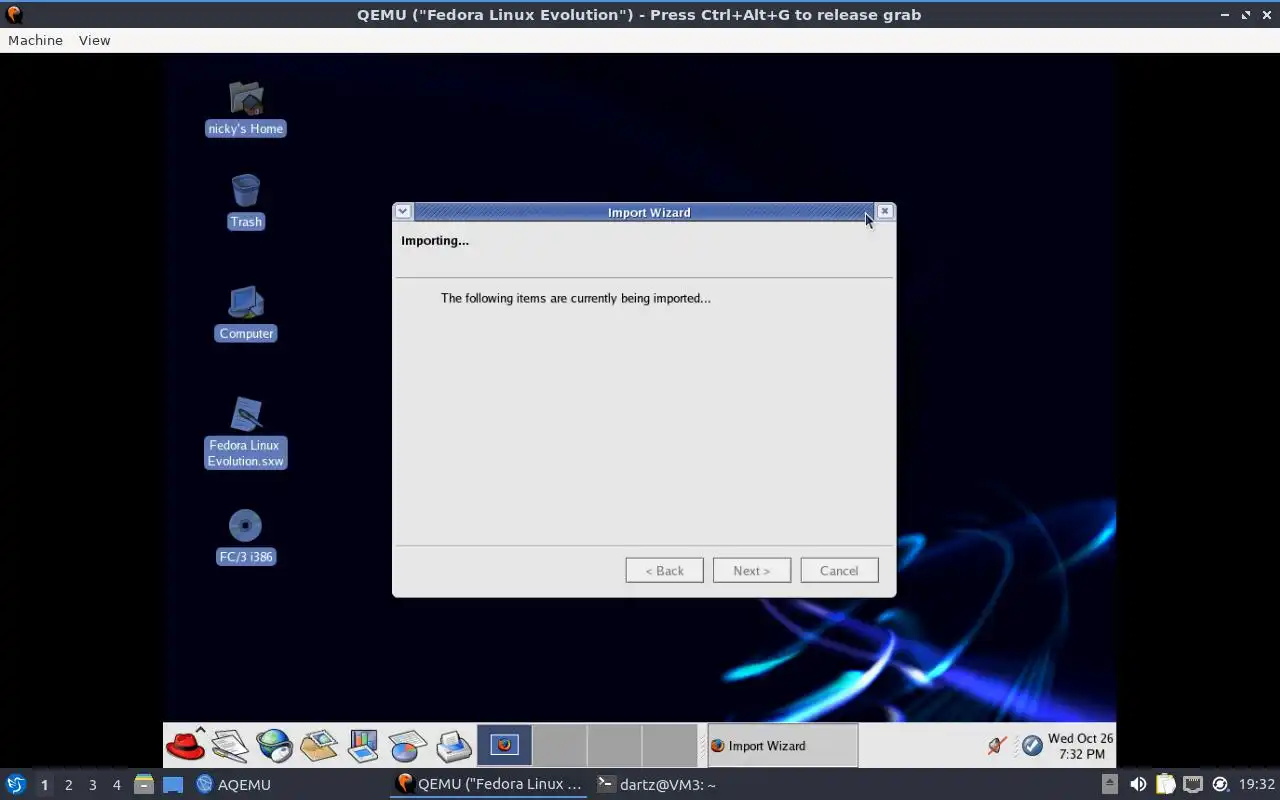This screenshot has width=1280, height=800.
Task: Open the host start menu icon
Action: coord(16,784)
